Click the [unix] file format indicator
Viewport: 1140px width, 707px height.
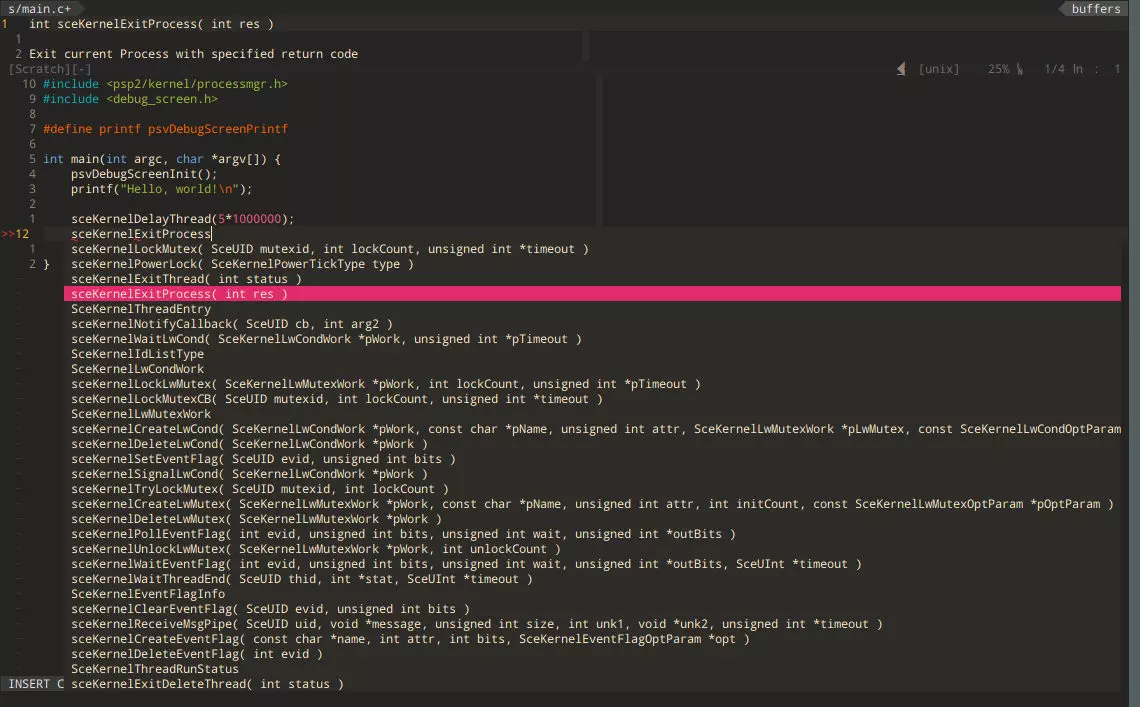tap(938, 69)
